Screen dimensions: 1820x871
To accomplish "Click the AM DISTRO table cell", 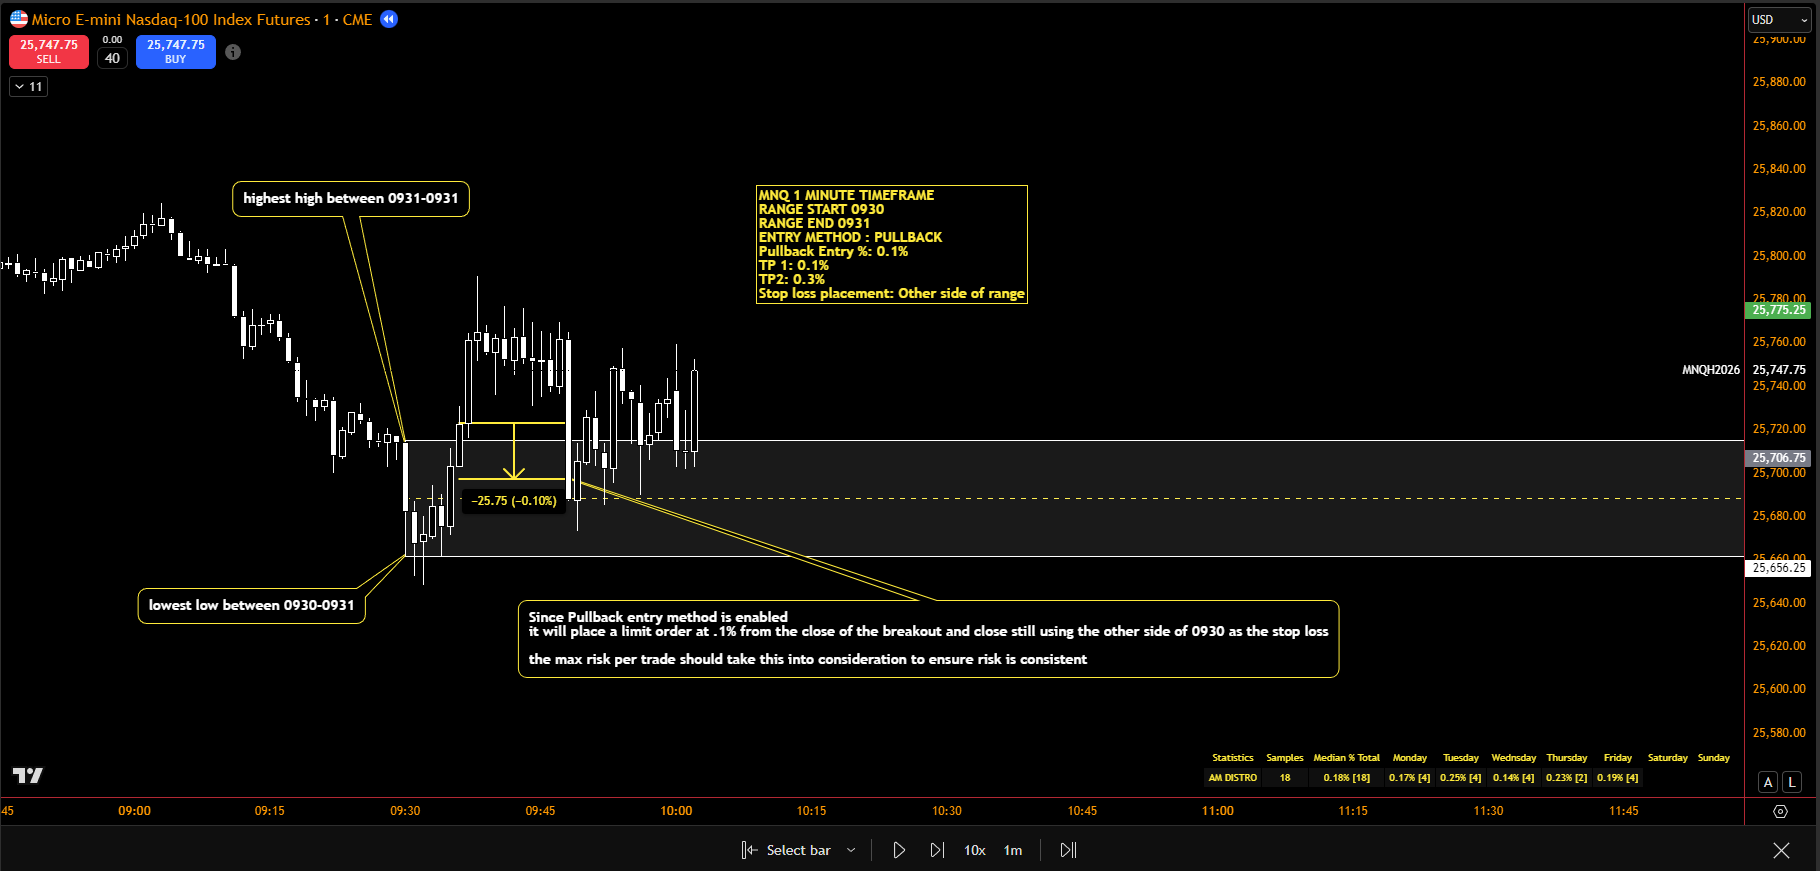I will pos(1233,778).
